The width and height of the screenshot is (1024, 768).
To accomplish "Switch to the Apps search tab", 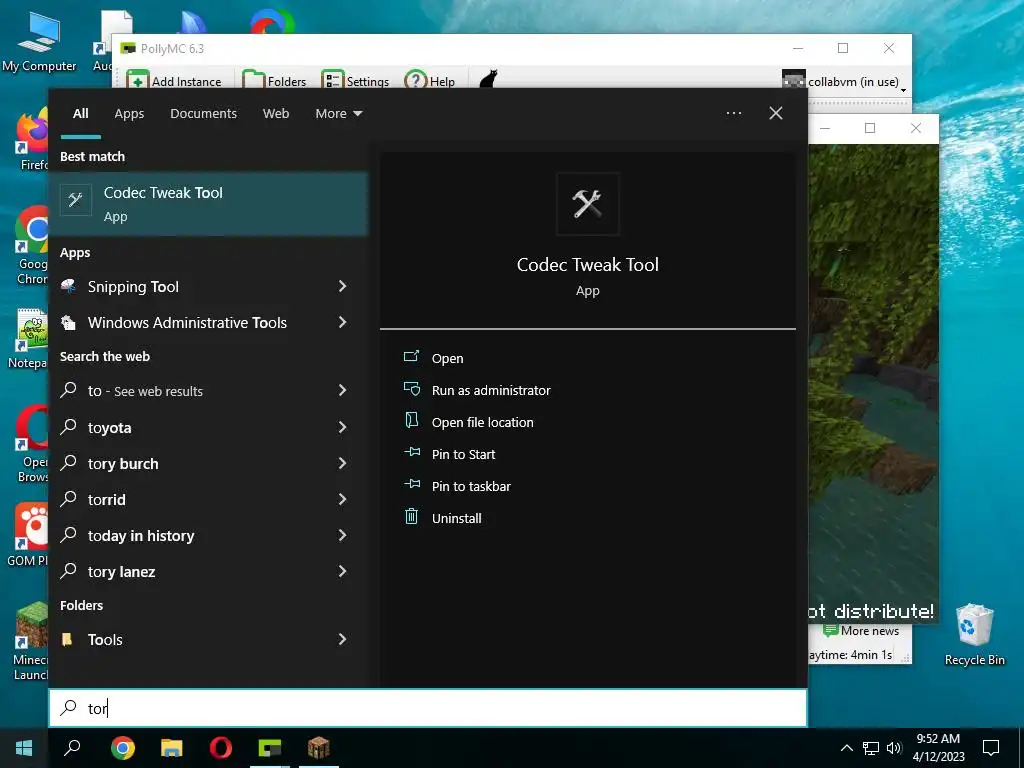I will pyautogui.click(x=129, y=114).
